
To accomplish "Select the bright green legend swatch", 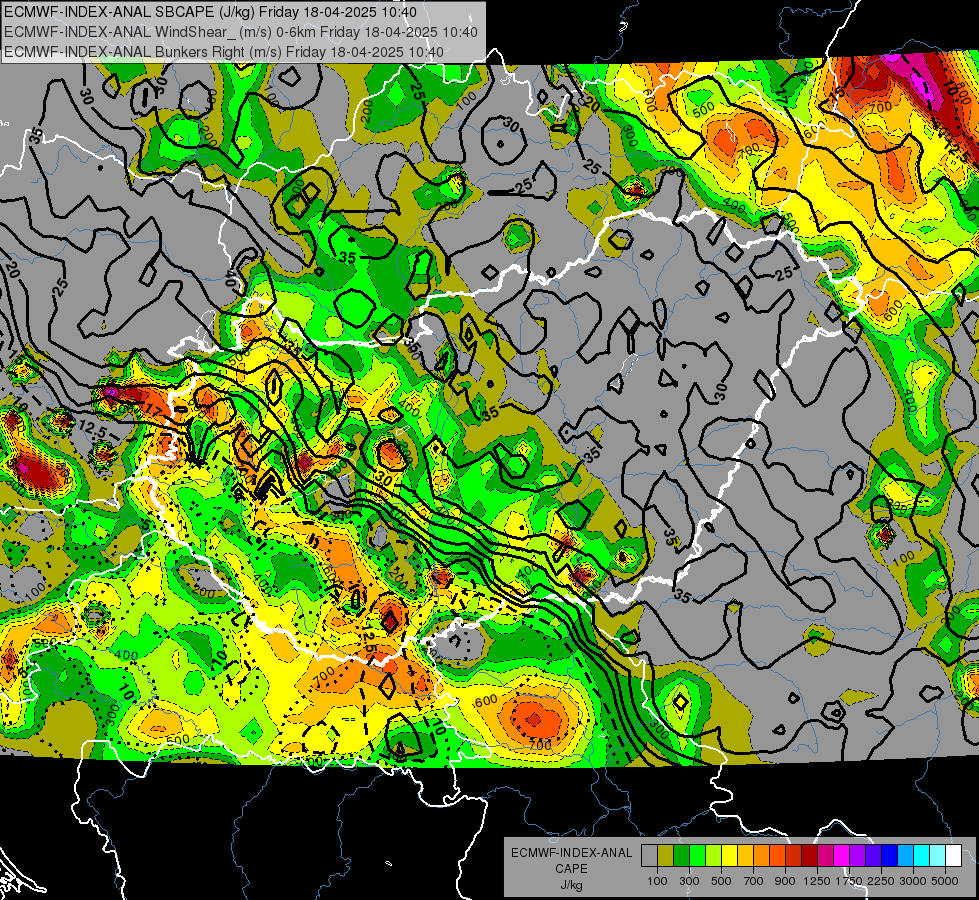I will pyautogui.click(x=697, y=855).
